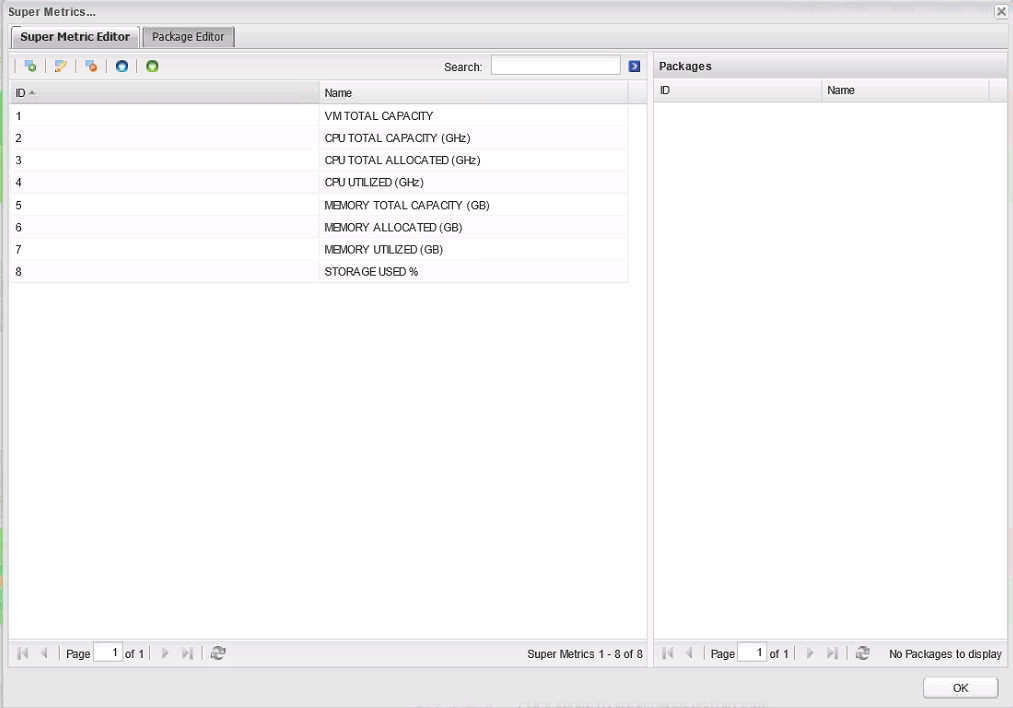
Task: Click the Search input field
Action: 555,66
